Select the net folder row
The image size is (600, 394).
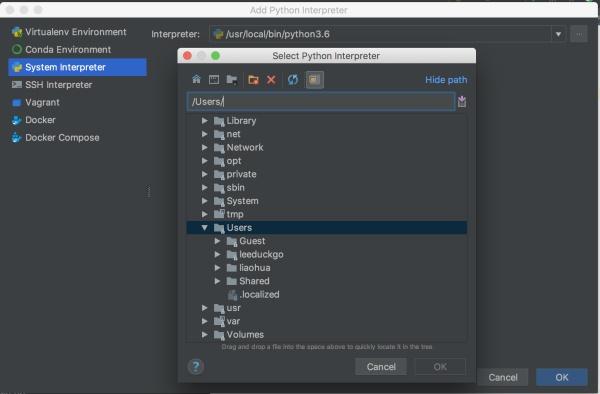tap(327, 134)
